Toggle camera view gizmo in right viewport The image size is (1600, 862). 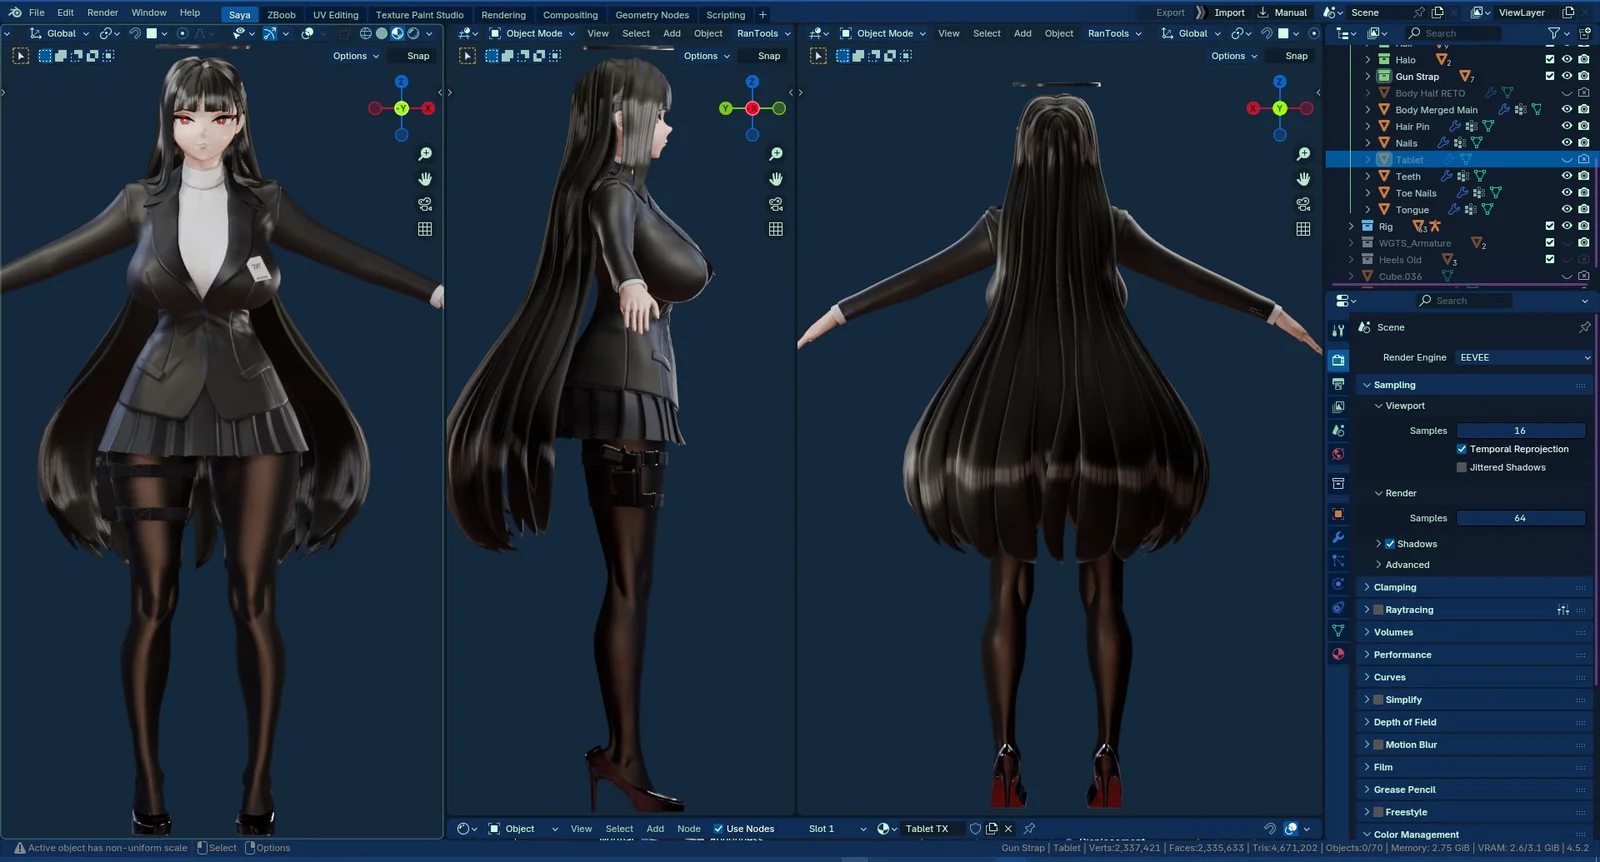pyautogui.click(x=1303, y=204)
